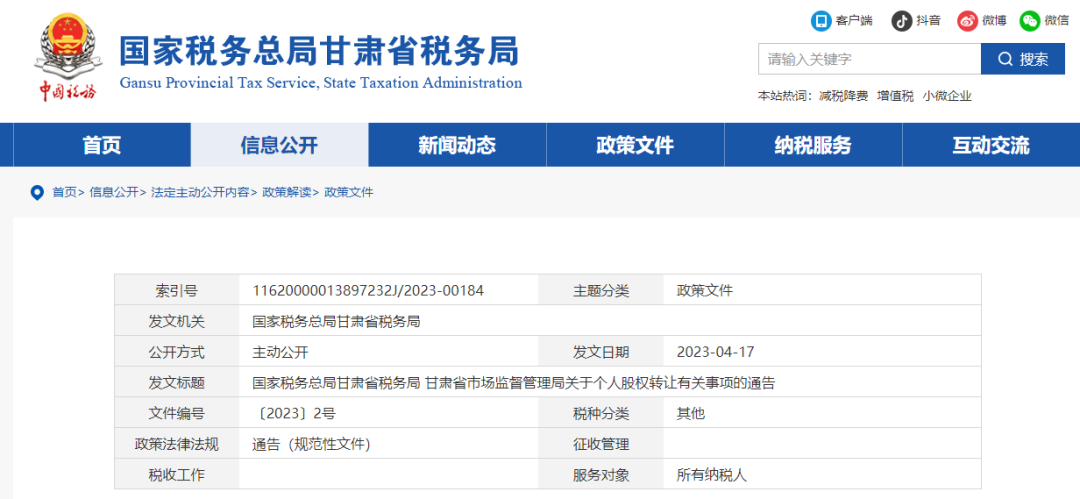
Task: Click the document title about 个人股权转让有关事项的通告
Action: [x=514, y=383]
